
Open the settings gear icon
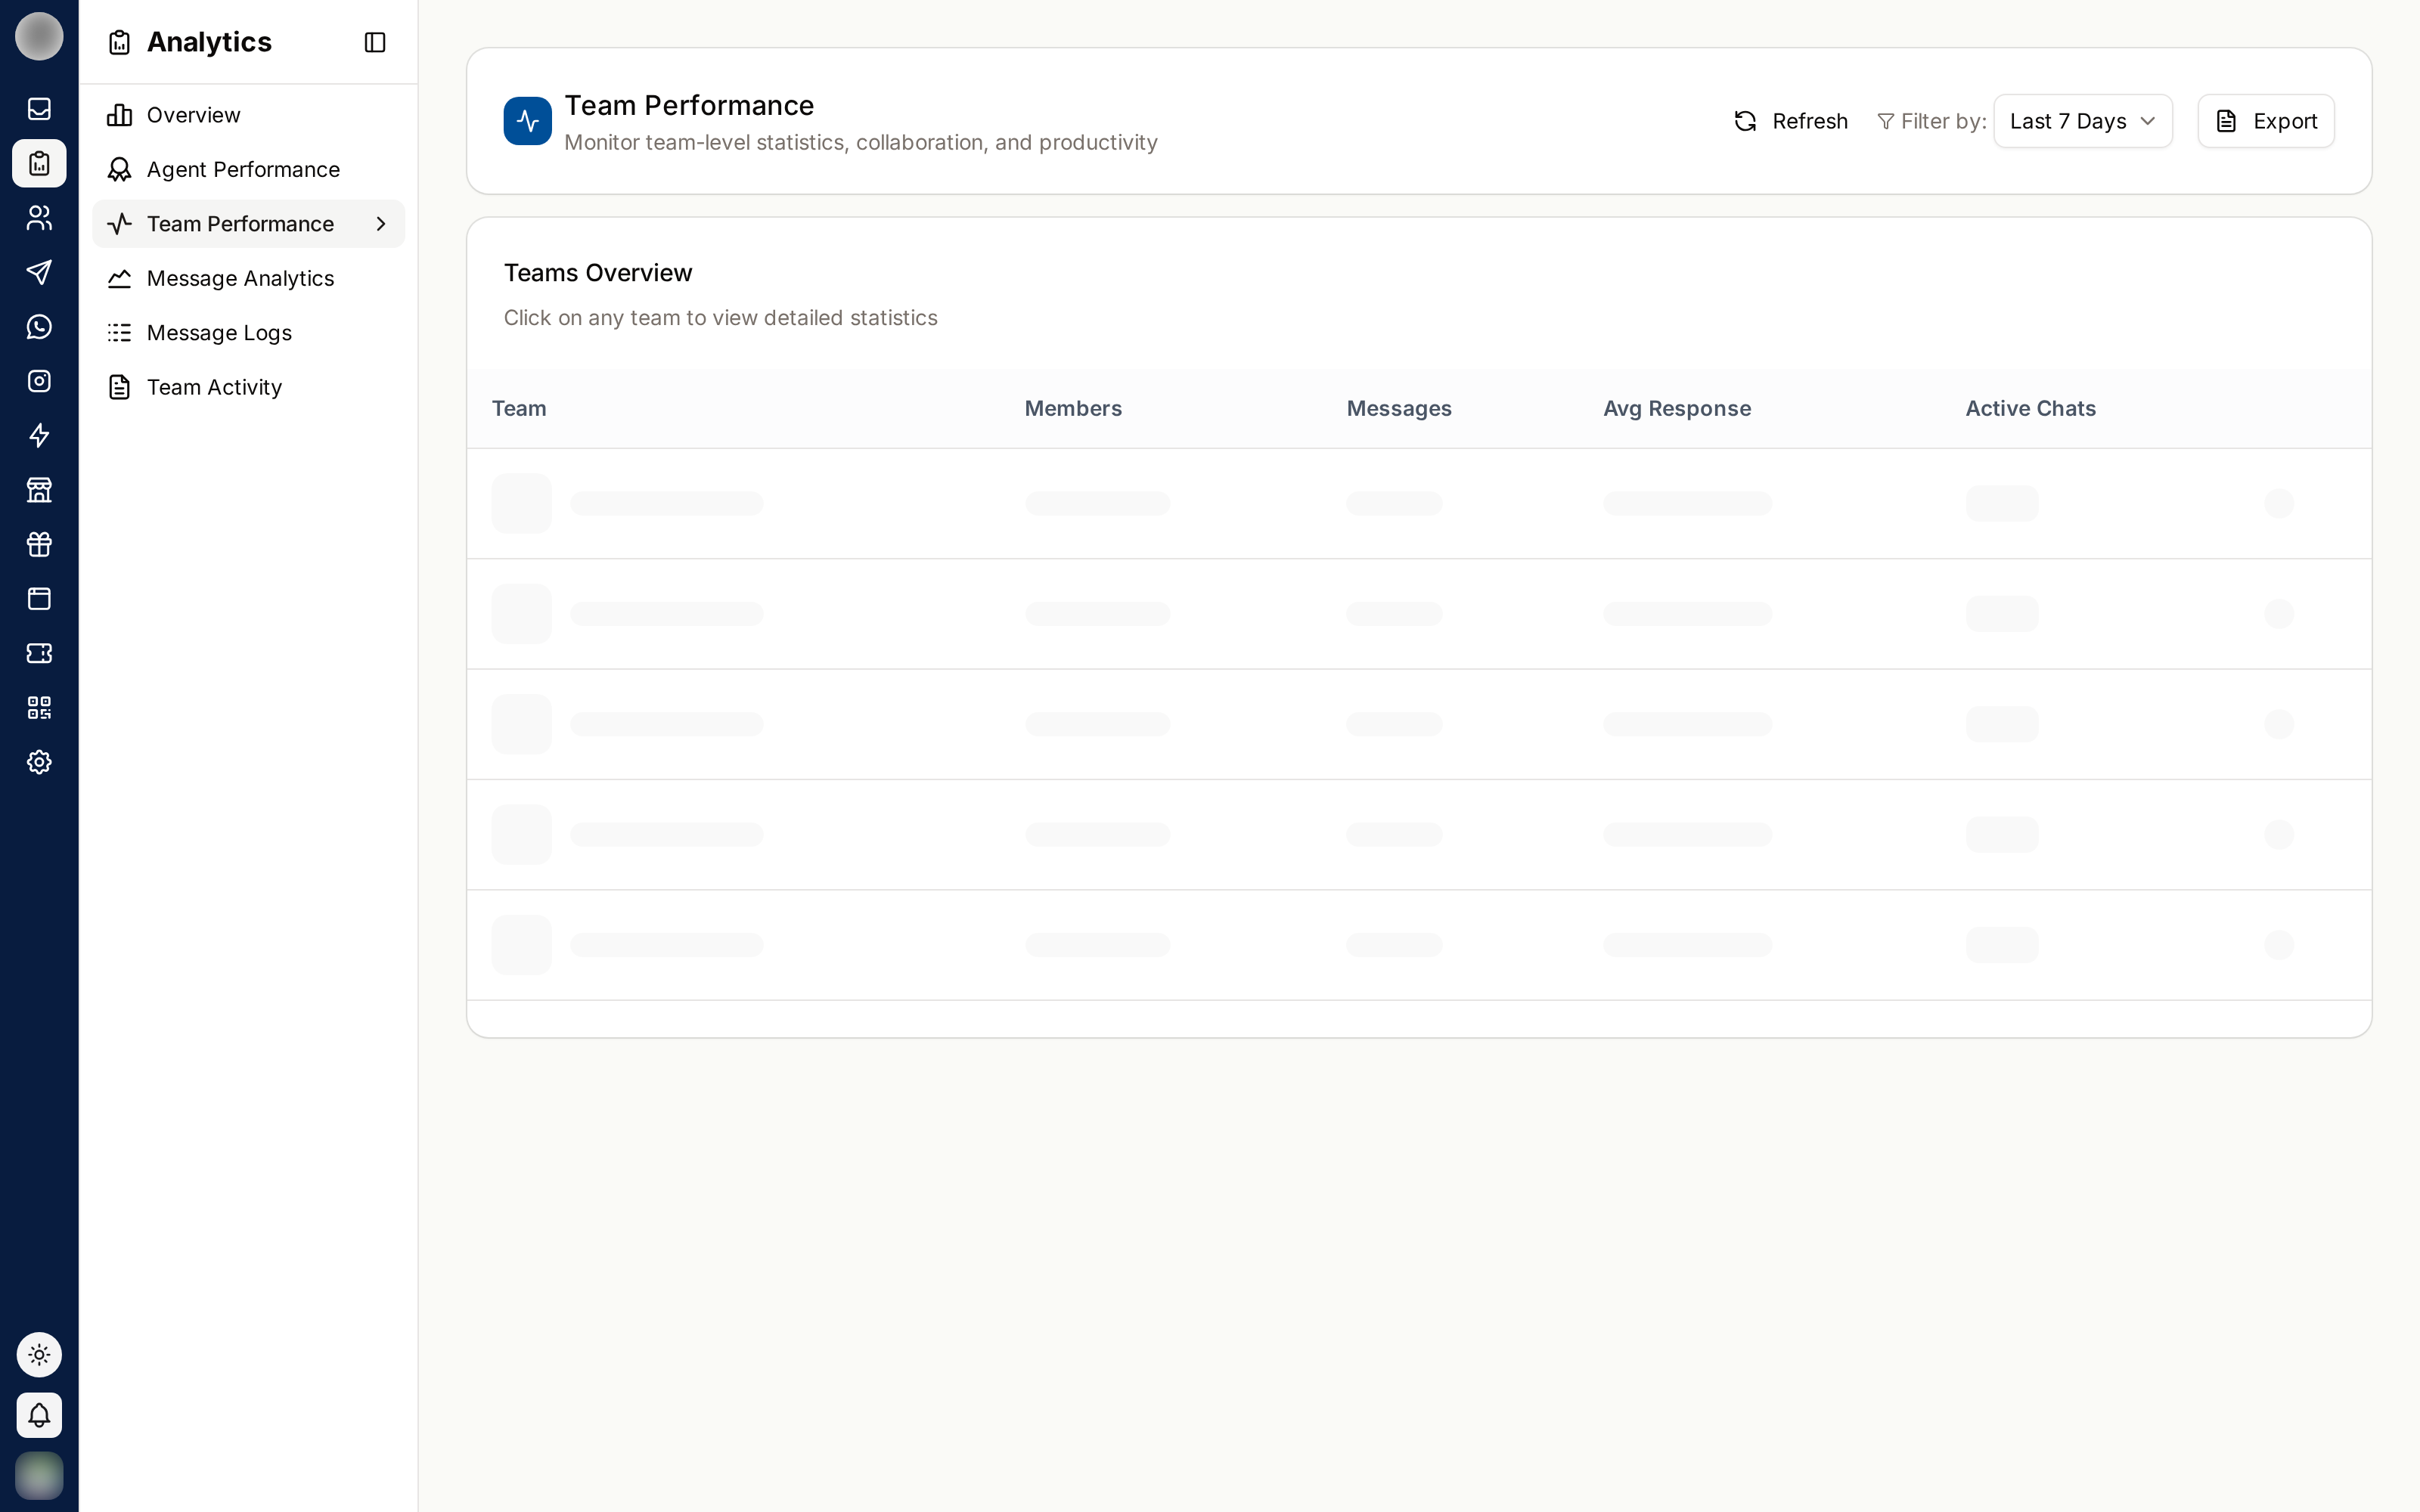(39, 762)
